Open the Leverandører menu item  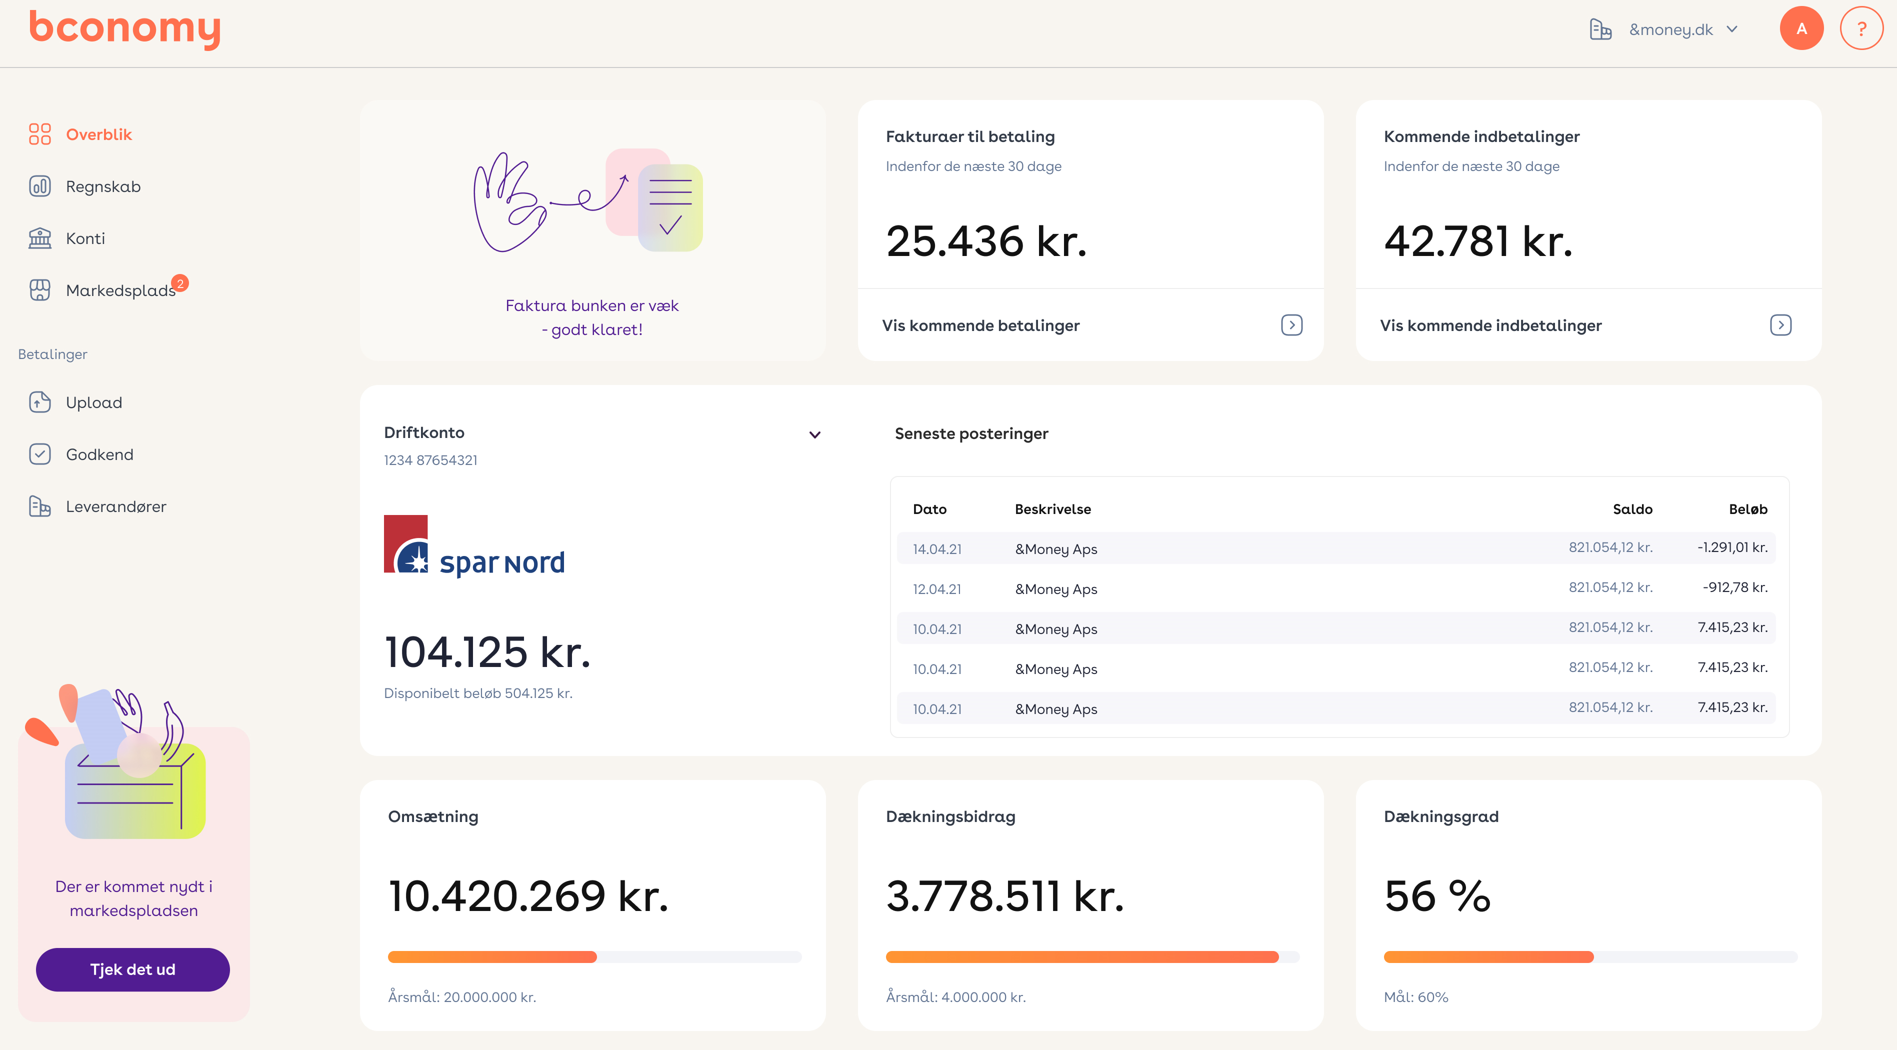[116, 506]
